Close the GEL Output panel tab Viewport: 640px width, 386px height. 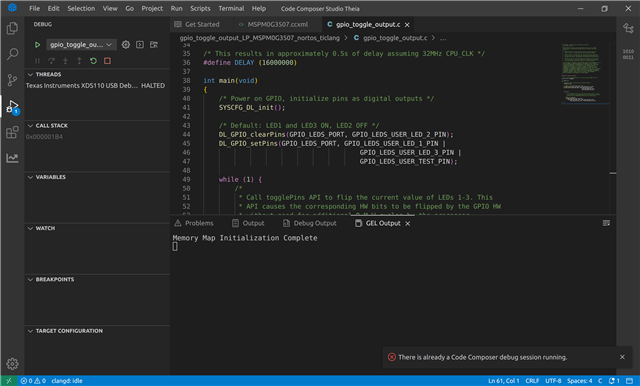click(x=407, y=224)
